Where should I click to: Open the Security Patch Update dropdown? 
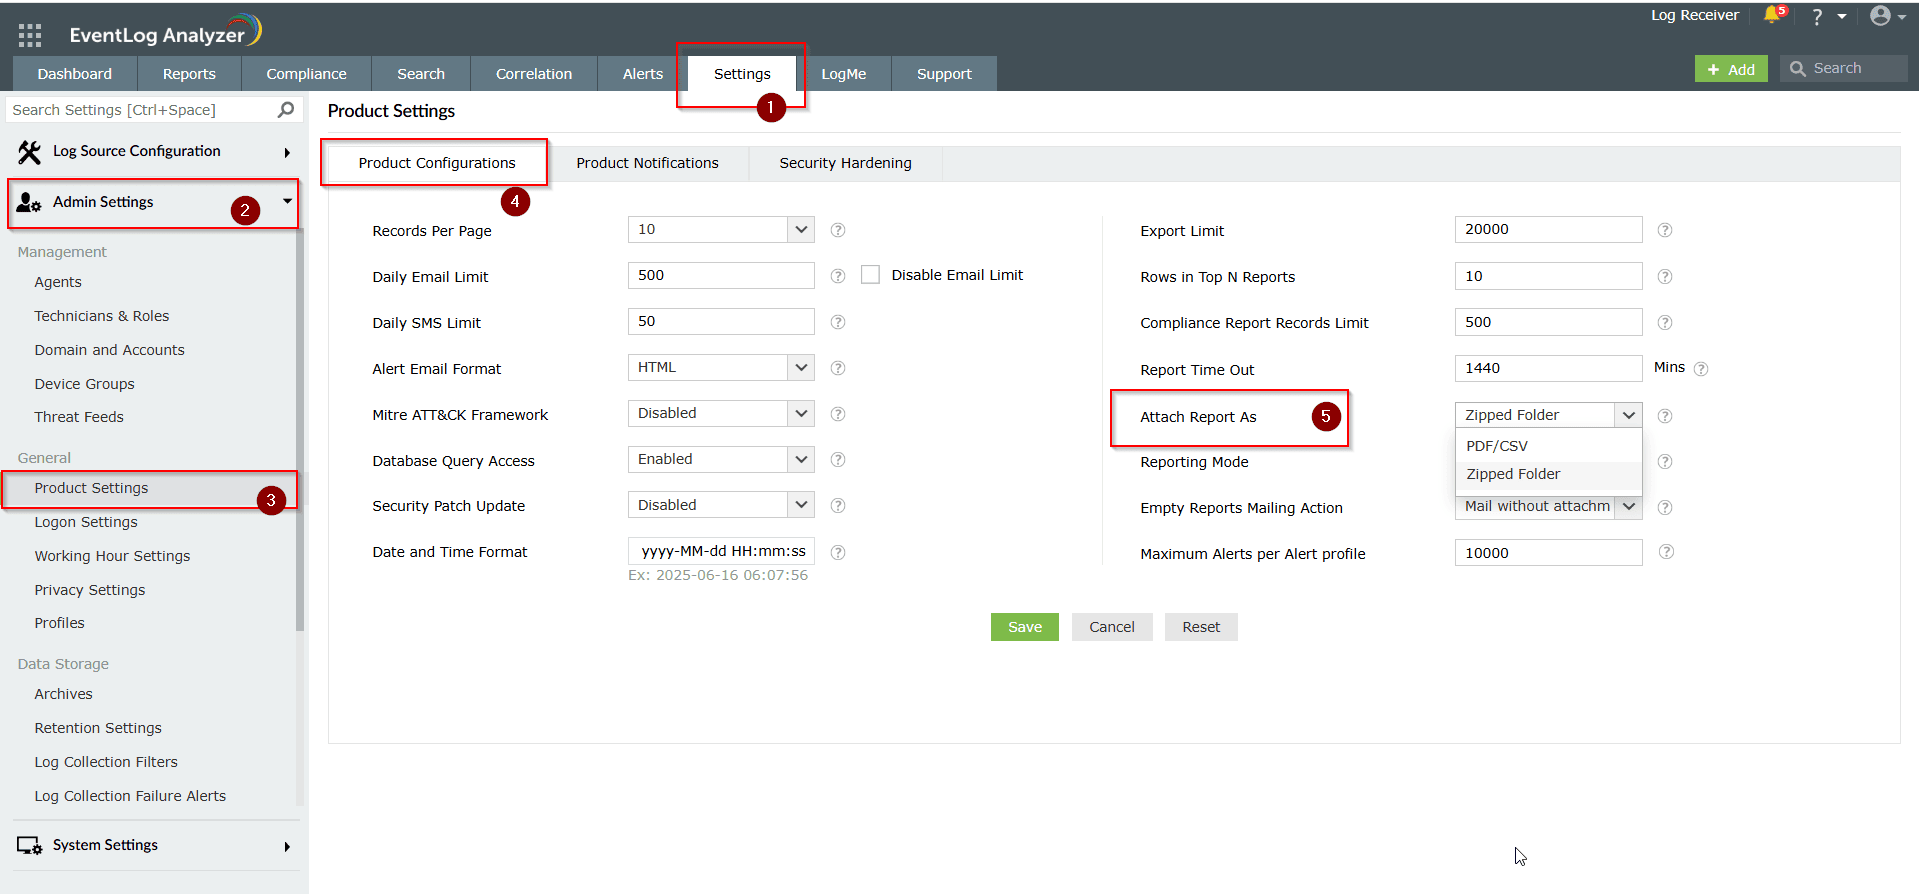pyautogui.click(x=721, y=506)
